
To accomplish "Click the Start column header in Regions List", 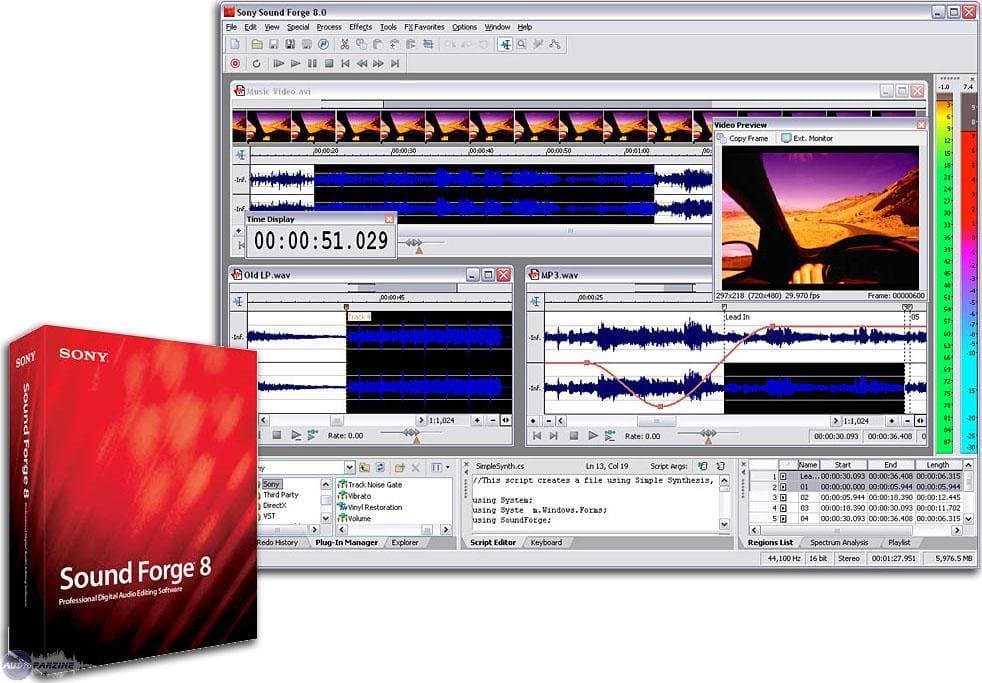I will tap(842, 465).
